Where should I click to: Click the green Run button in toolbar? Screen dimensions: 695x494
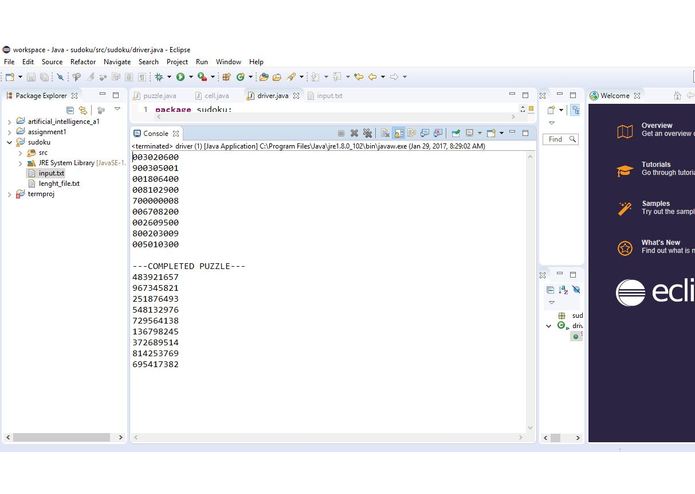click(180, 77)
